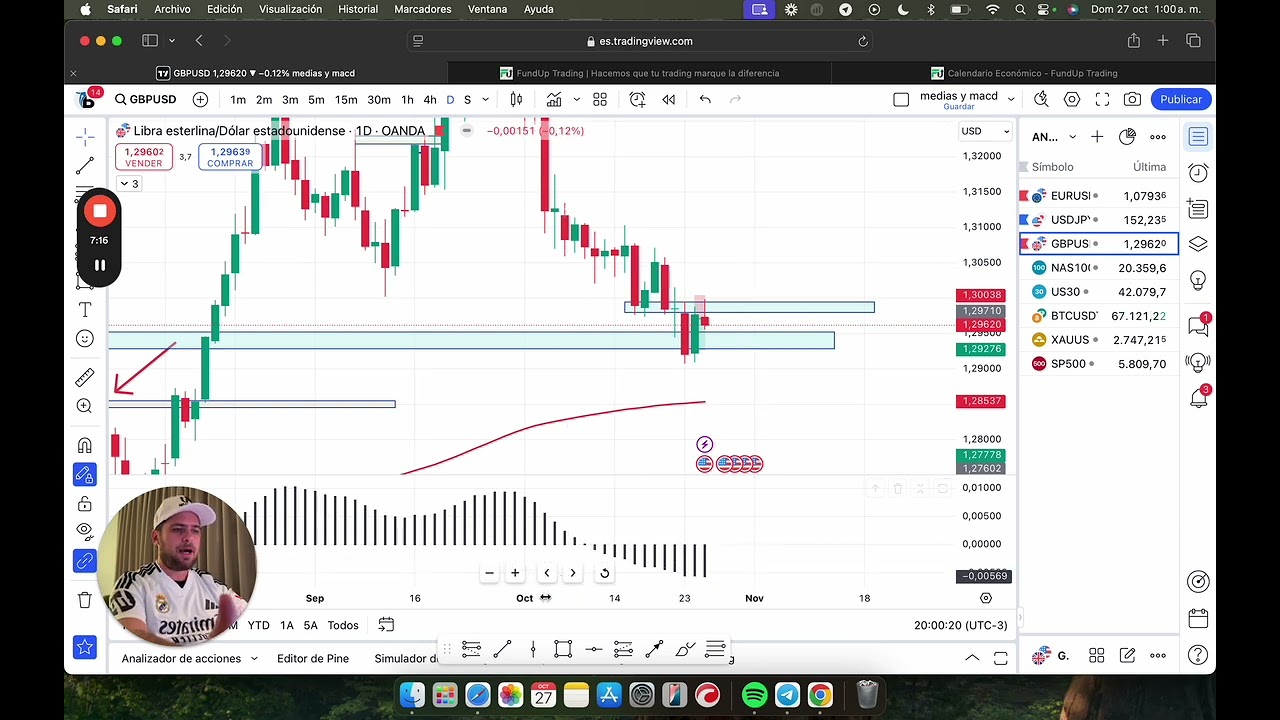The image size is (1280, 720).
Task: Open Editor de Pine tab
Action: [313, 658]
